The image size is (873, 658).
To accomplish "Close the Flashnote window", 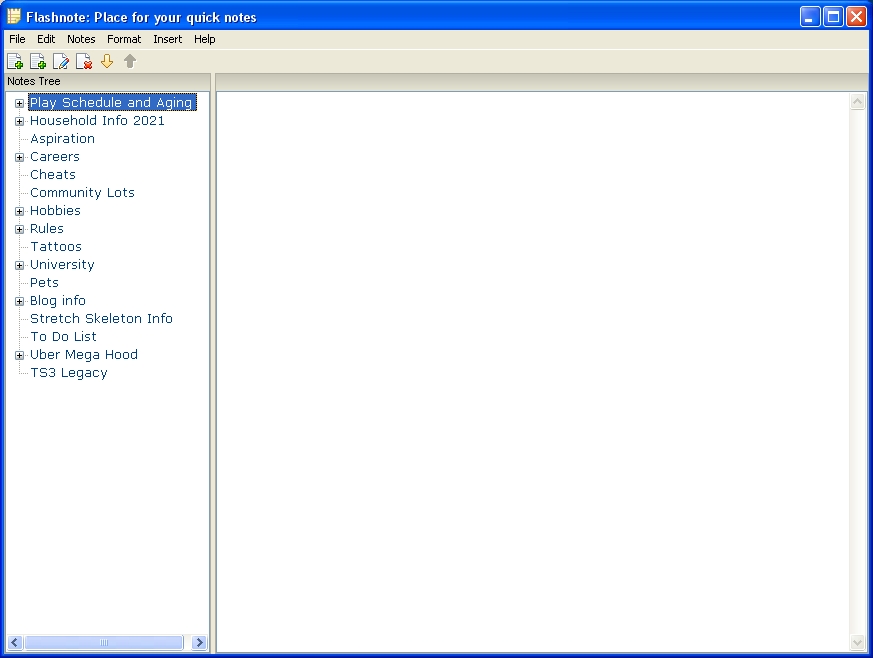I will 856,17.
